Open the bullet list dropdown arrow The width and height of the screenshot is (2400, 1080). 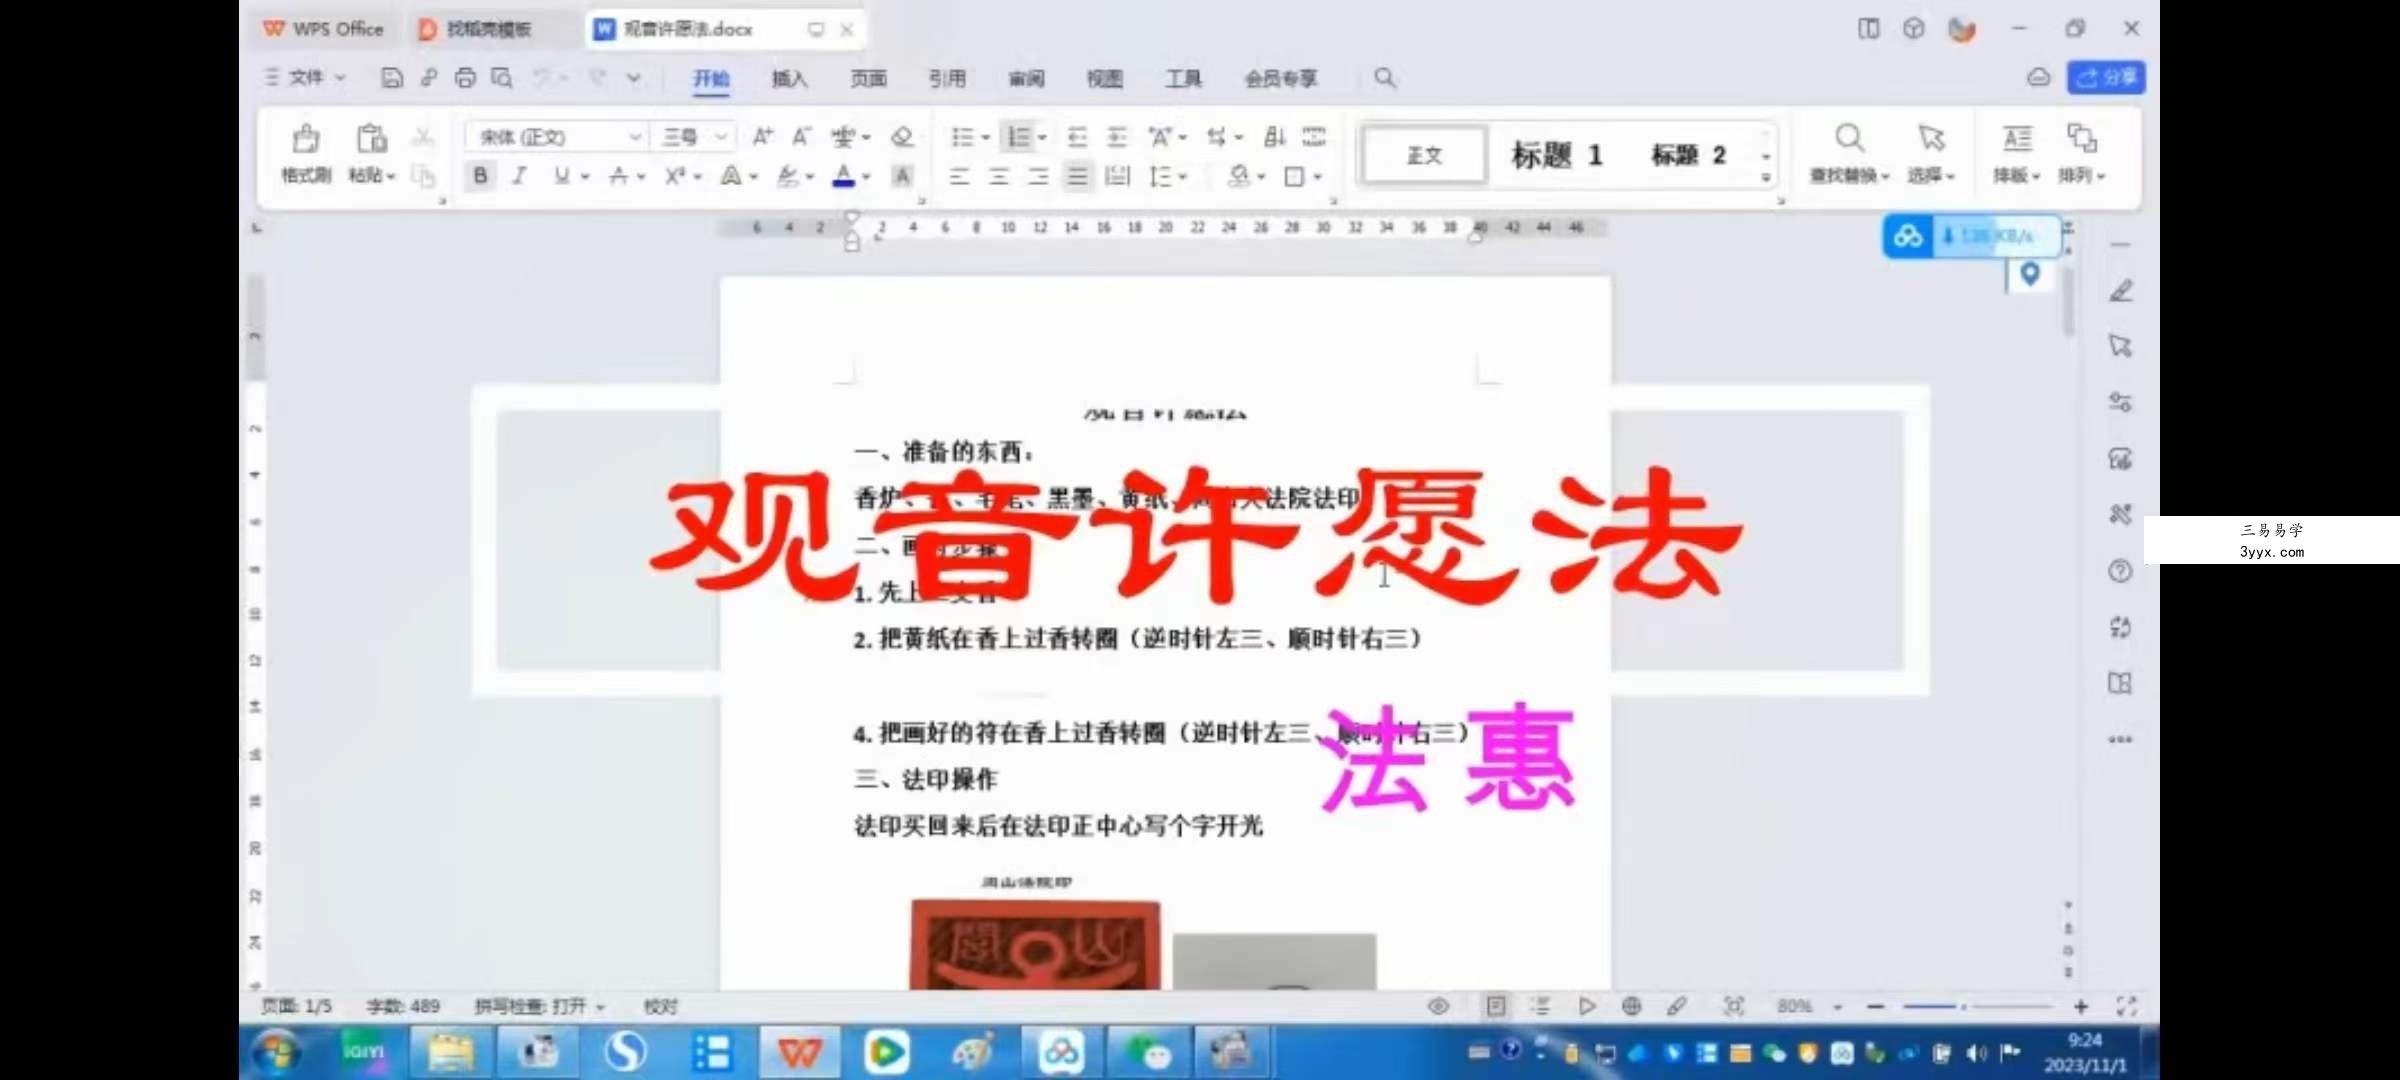click(985, 137)
